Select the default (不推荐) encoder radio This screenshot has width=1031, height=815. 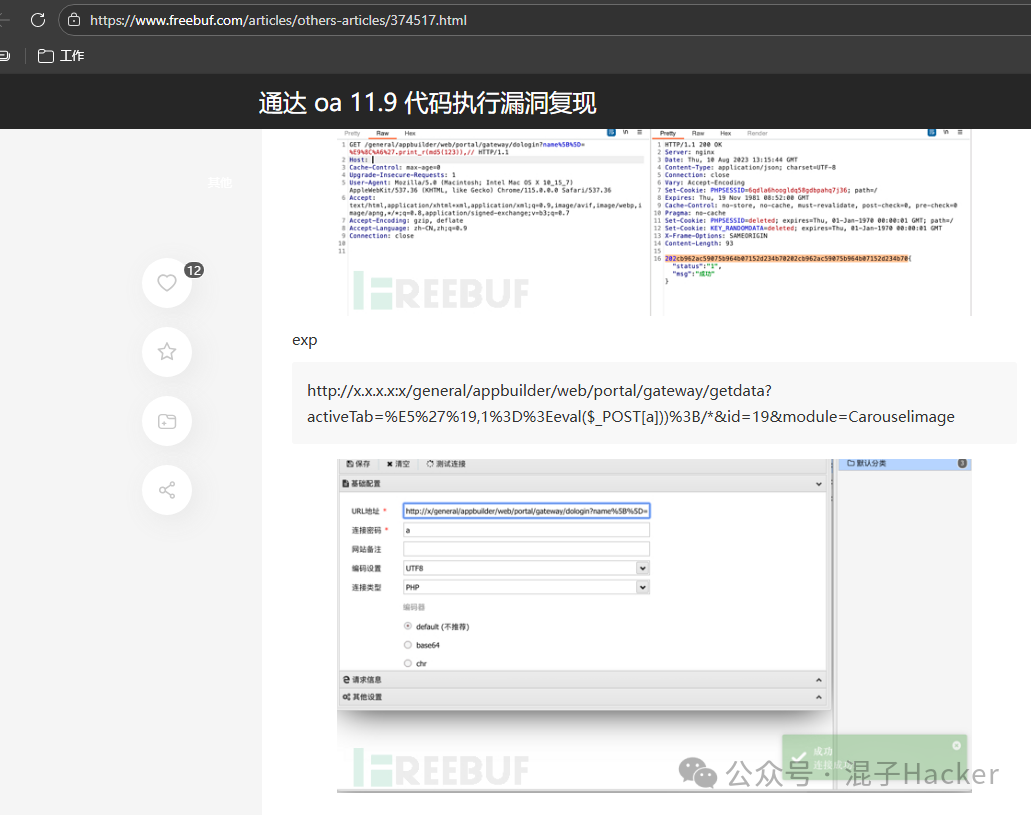pos(408,626)
